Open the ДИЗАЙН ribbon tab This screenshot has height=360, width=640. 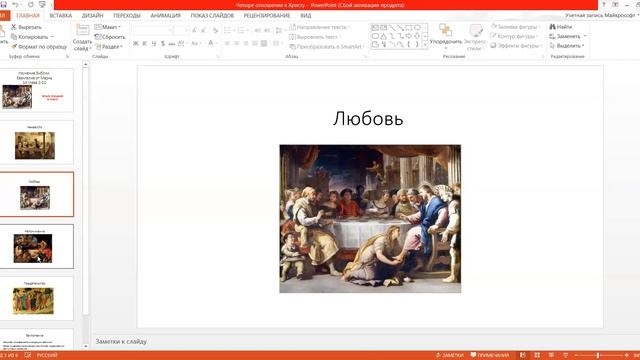(x=93, y=16)
